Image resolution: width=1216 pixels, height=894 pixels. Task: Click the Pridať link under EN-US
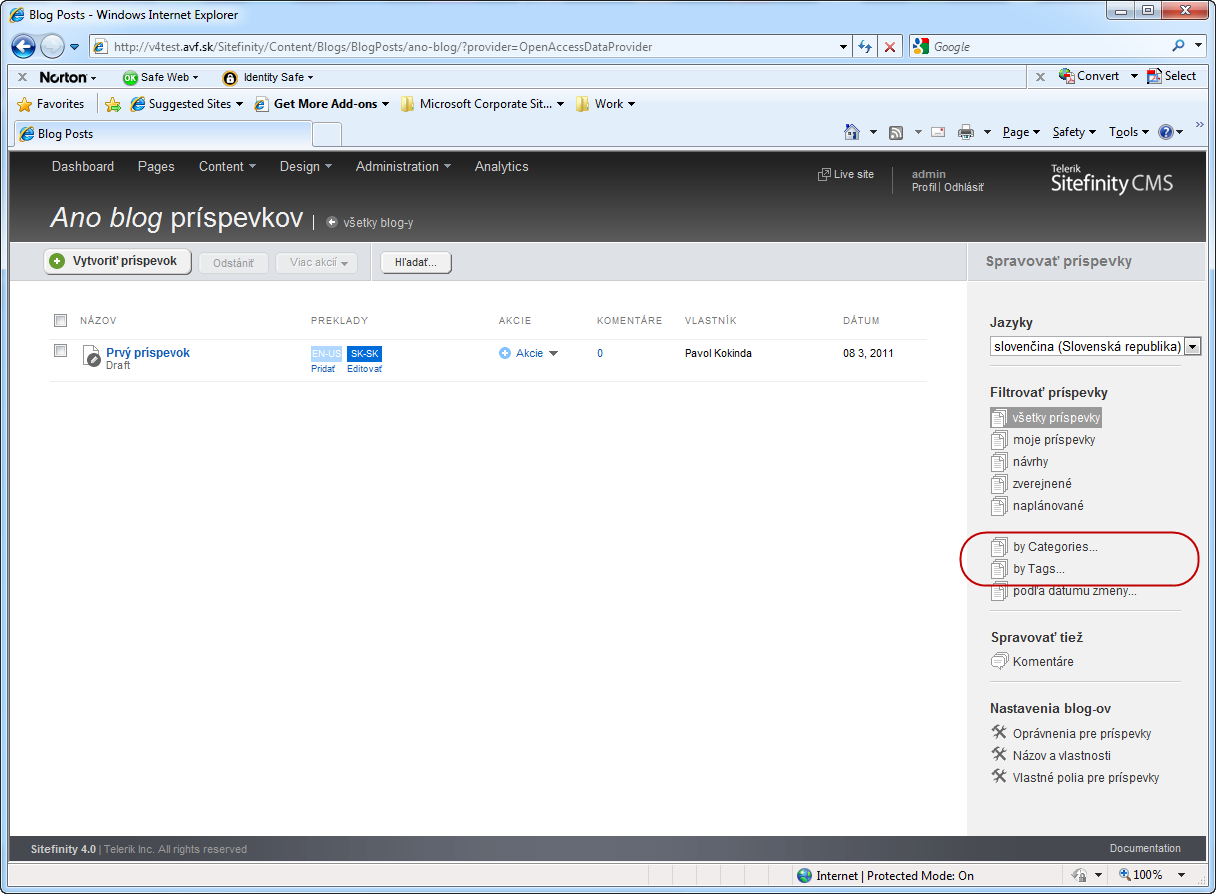[323, 369]
